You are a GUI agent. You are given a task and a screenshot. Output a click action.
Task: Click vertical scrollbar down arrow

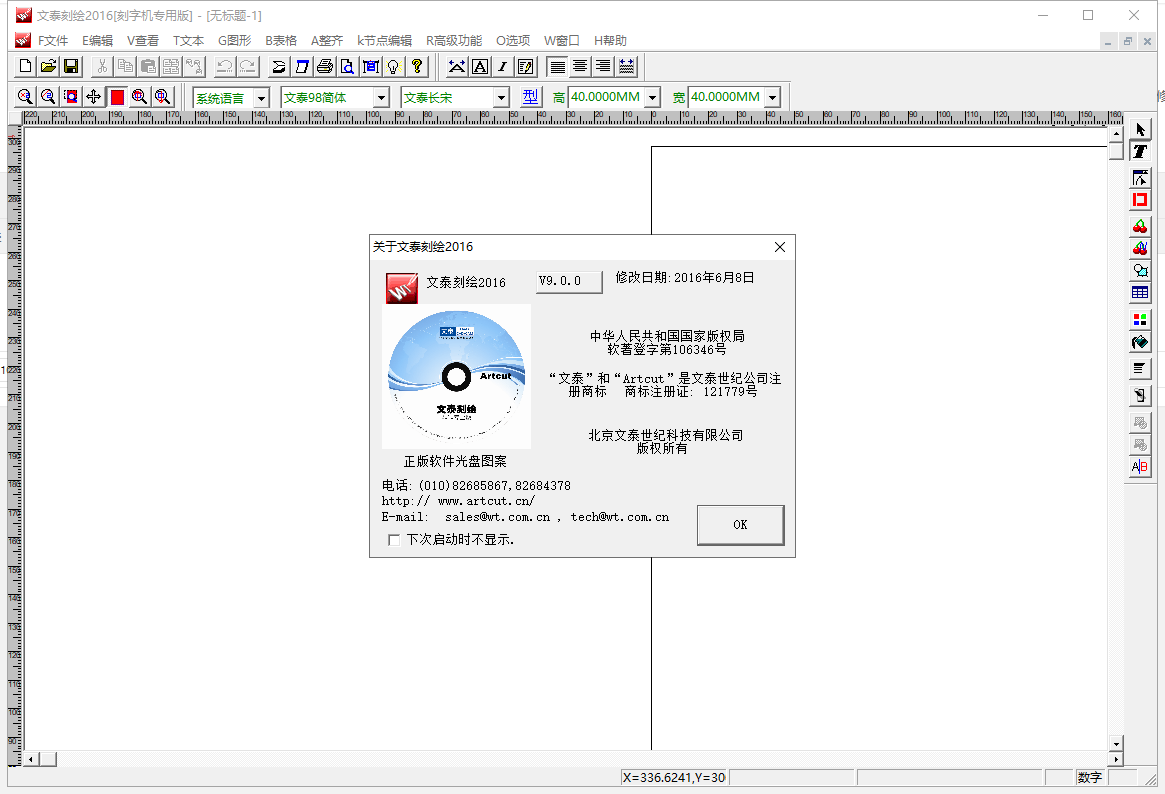(x=1116, y=743)
